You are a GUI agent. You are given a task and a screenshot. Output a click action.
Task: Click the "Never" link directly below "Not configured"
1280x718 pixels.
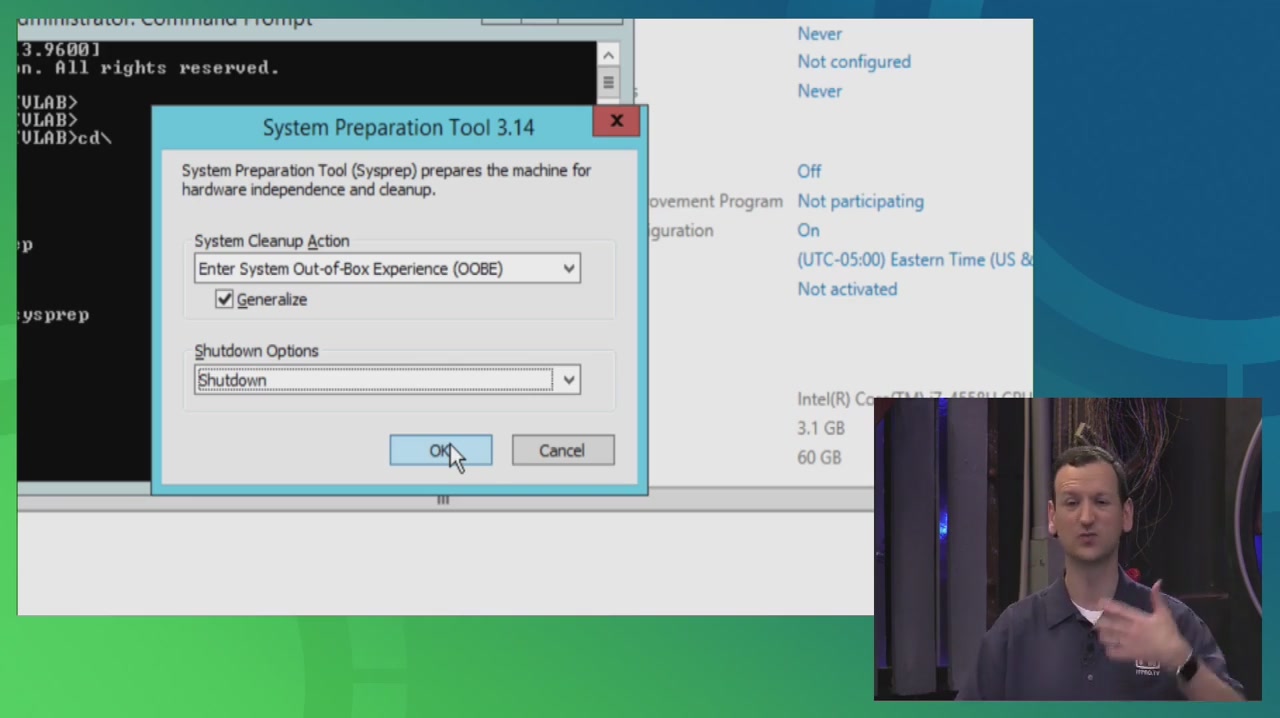[819, 91]
